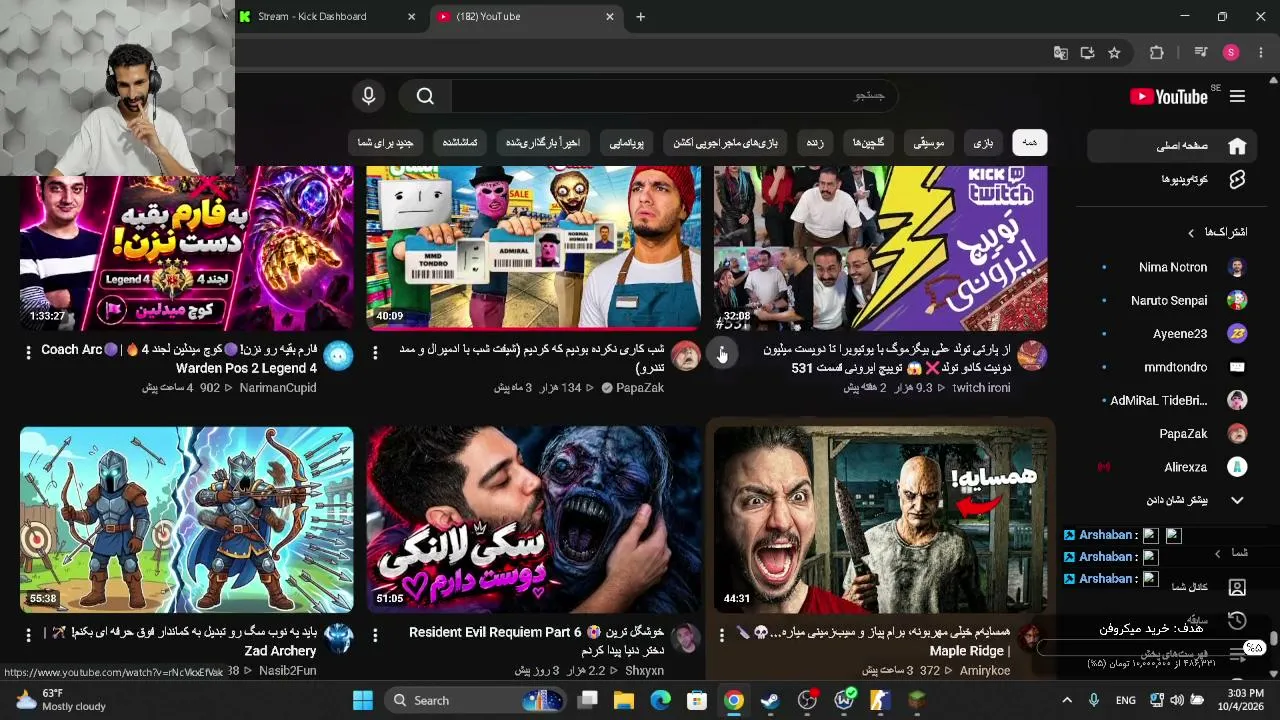Open Steam from the taskbar
1280x720 pixels.
point(770,700)
